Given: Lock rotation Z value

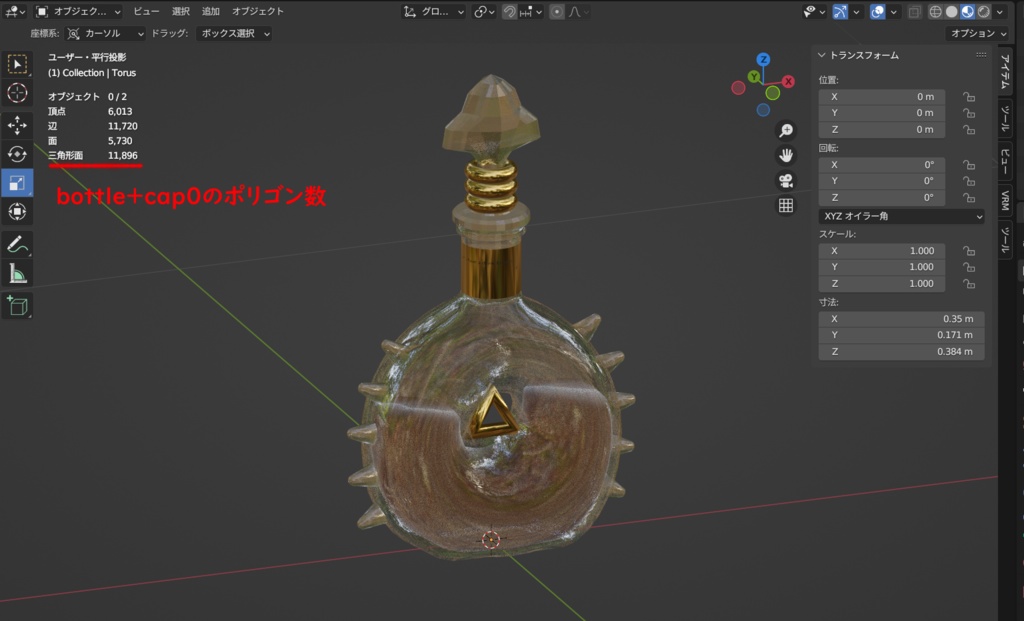Looking at the screenshot, I should 968,198.
